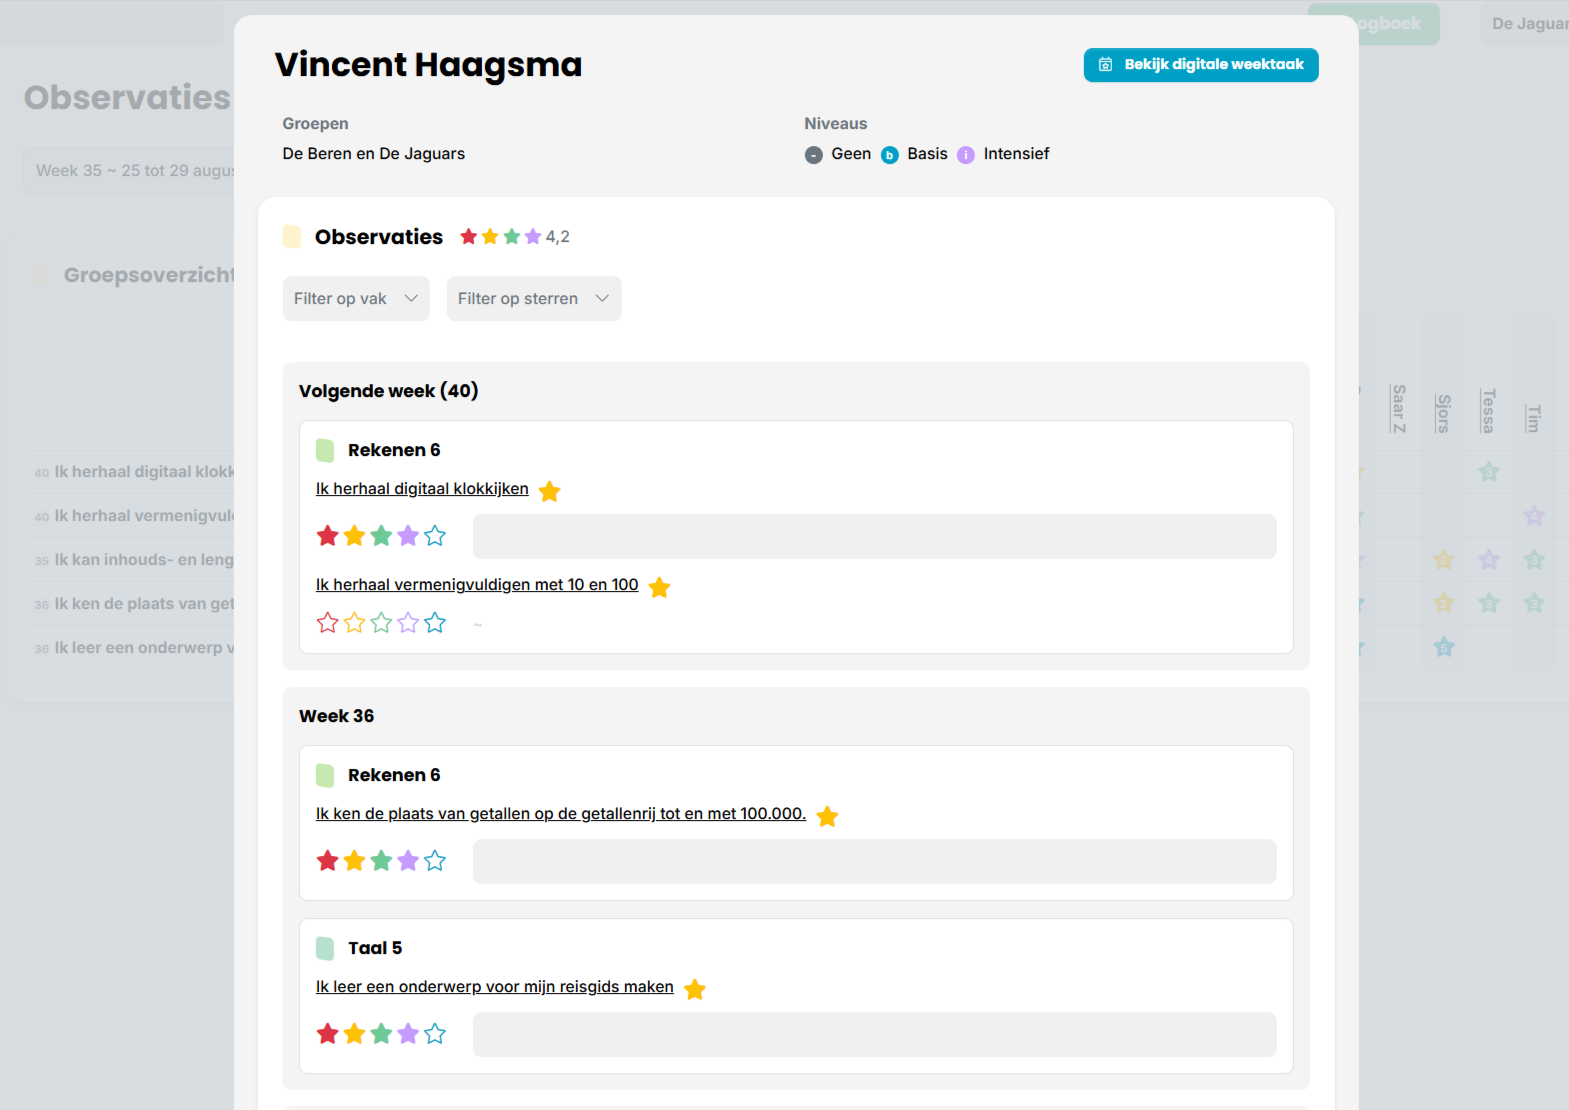Set purple fourth star for vermenigvuldigen goal
This screenshot has width=1569, height=1110.
(408, 623)
